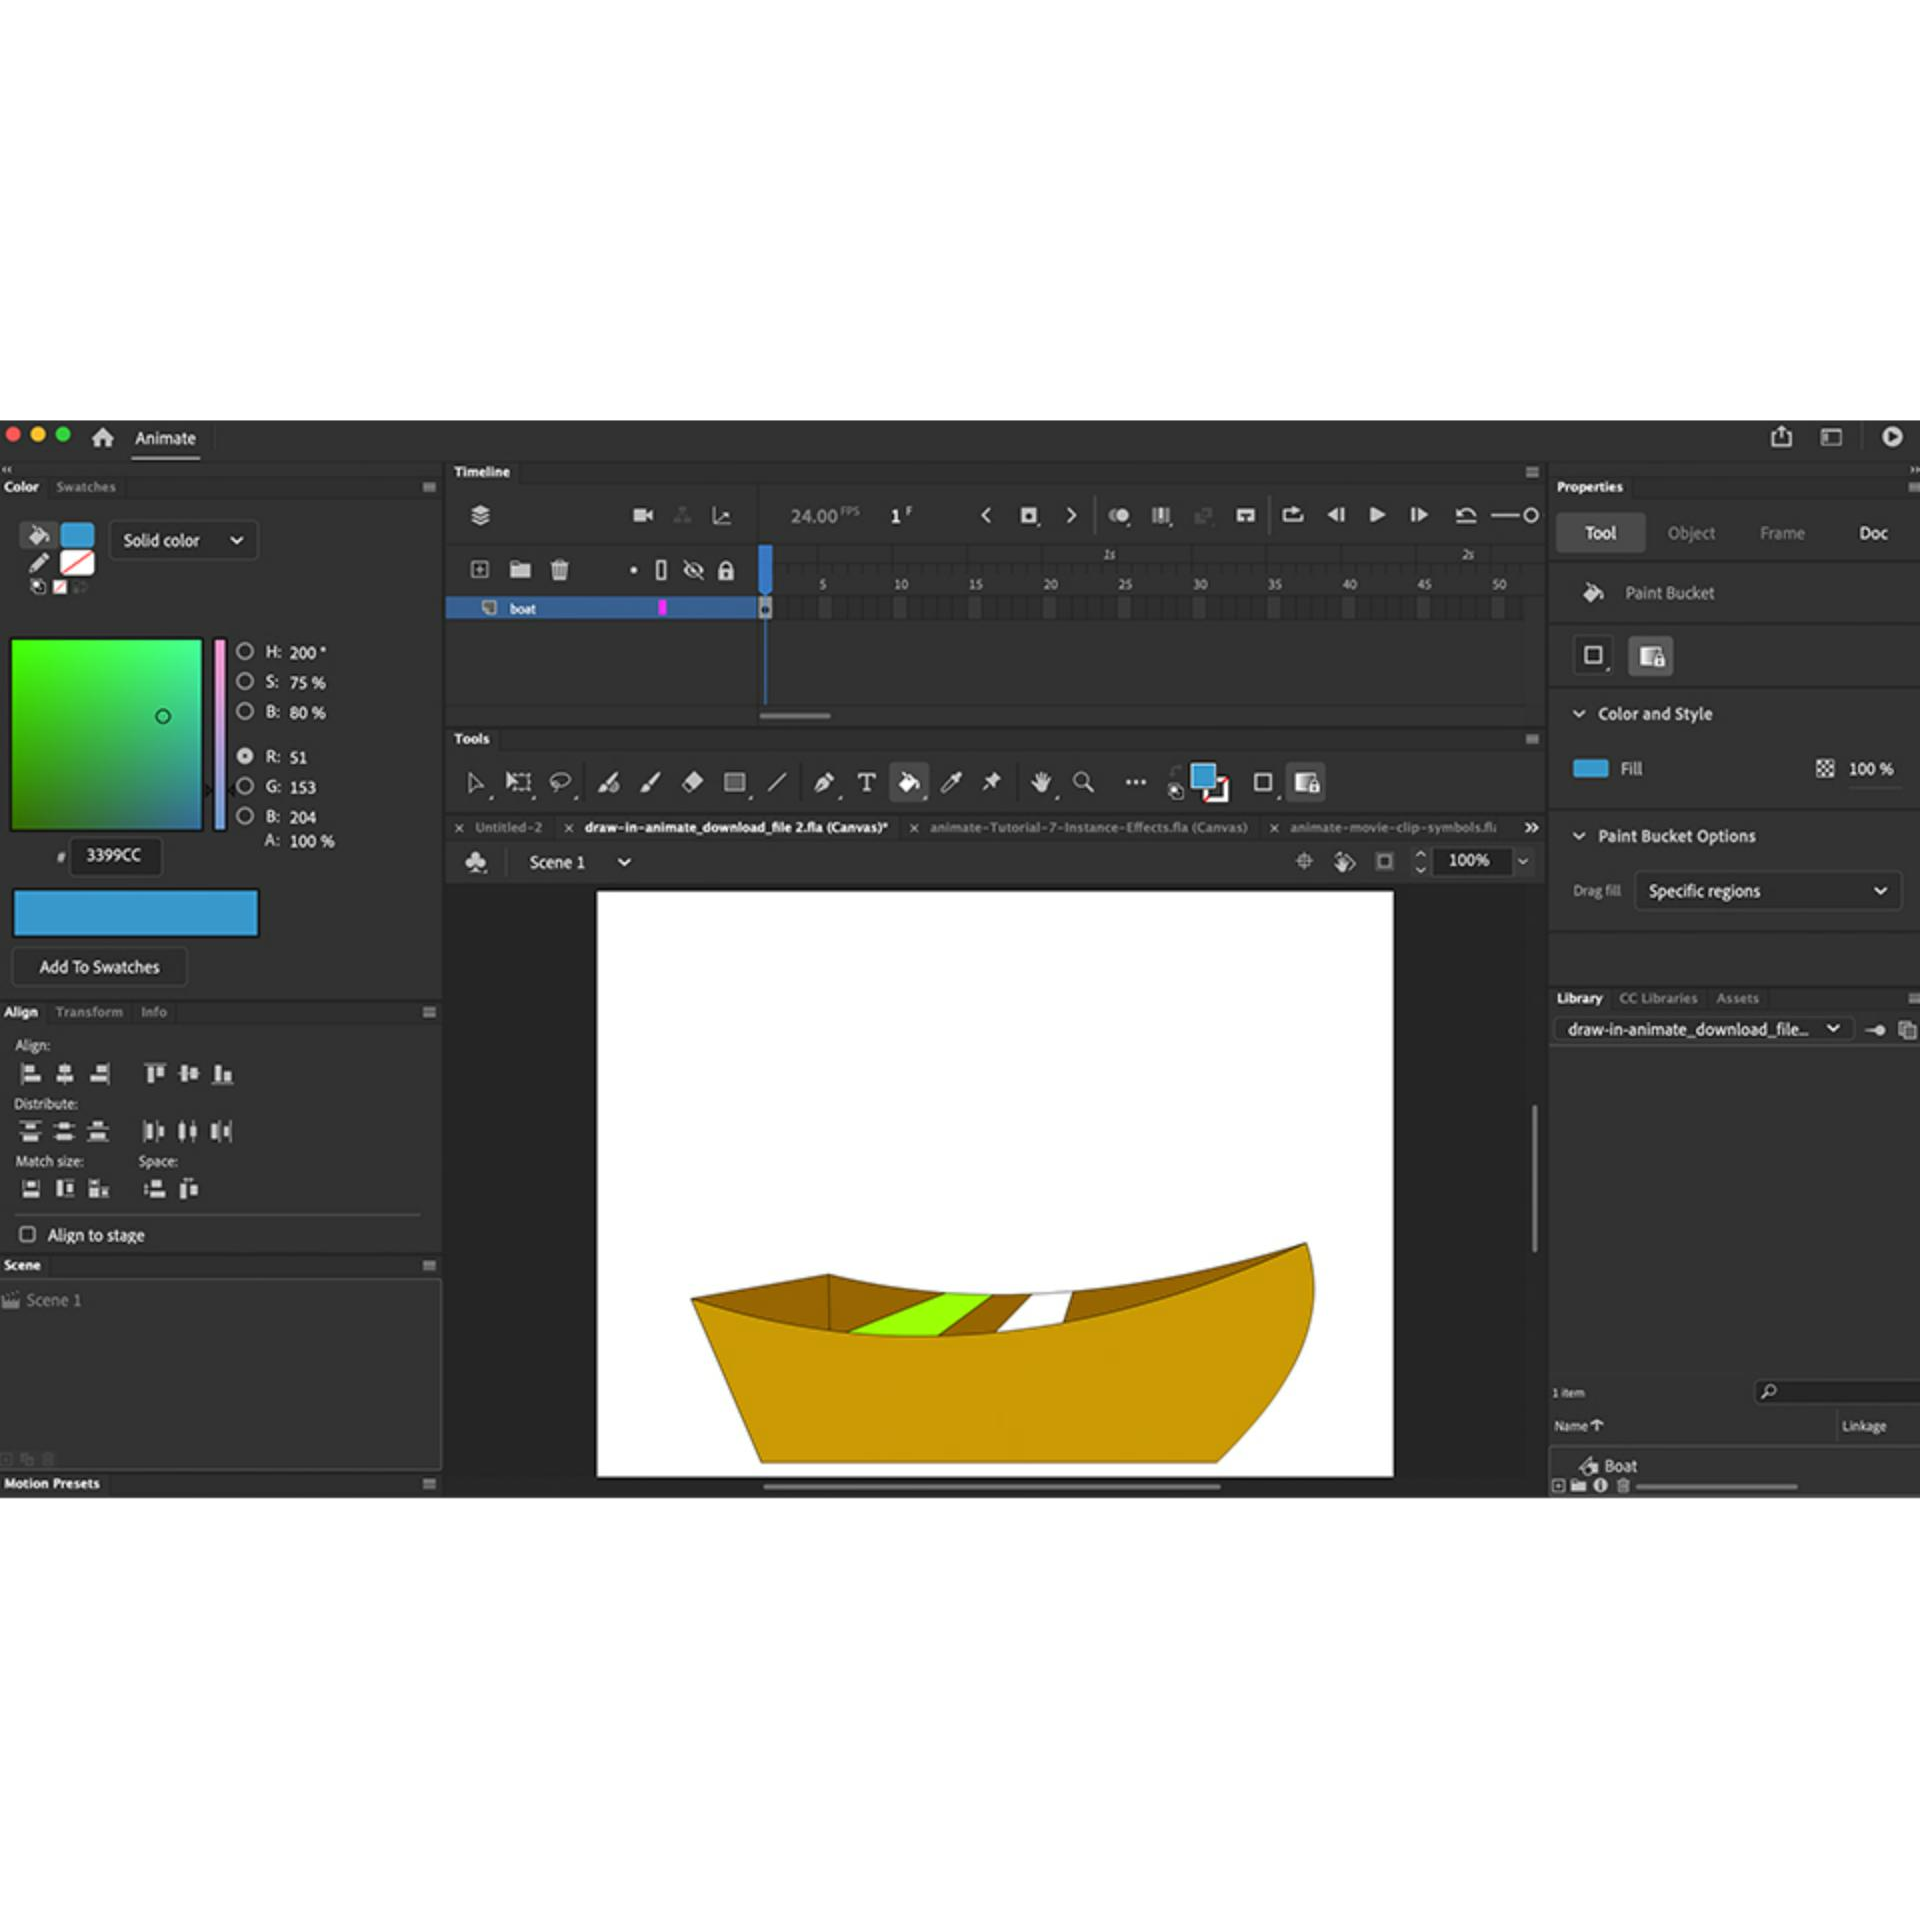Open the Drag fill Specific regions dropdown
Screen dimensions: 1920x1920
(1766, 890)
